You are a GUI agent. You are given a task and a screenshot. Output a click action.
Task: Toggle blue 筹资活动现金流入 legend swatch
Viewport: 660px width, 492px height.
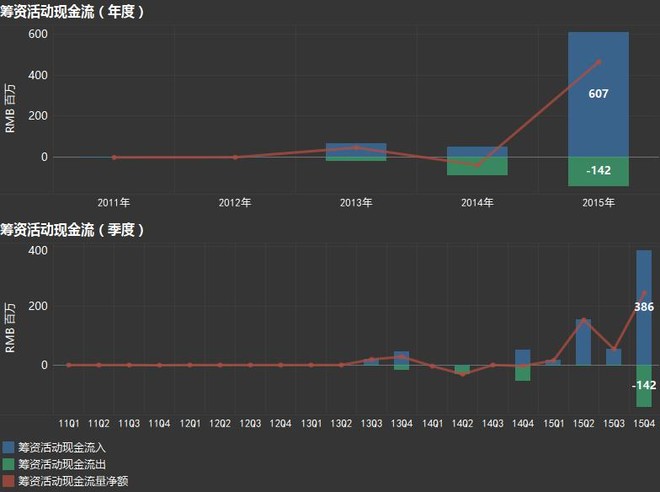point(8,447)
